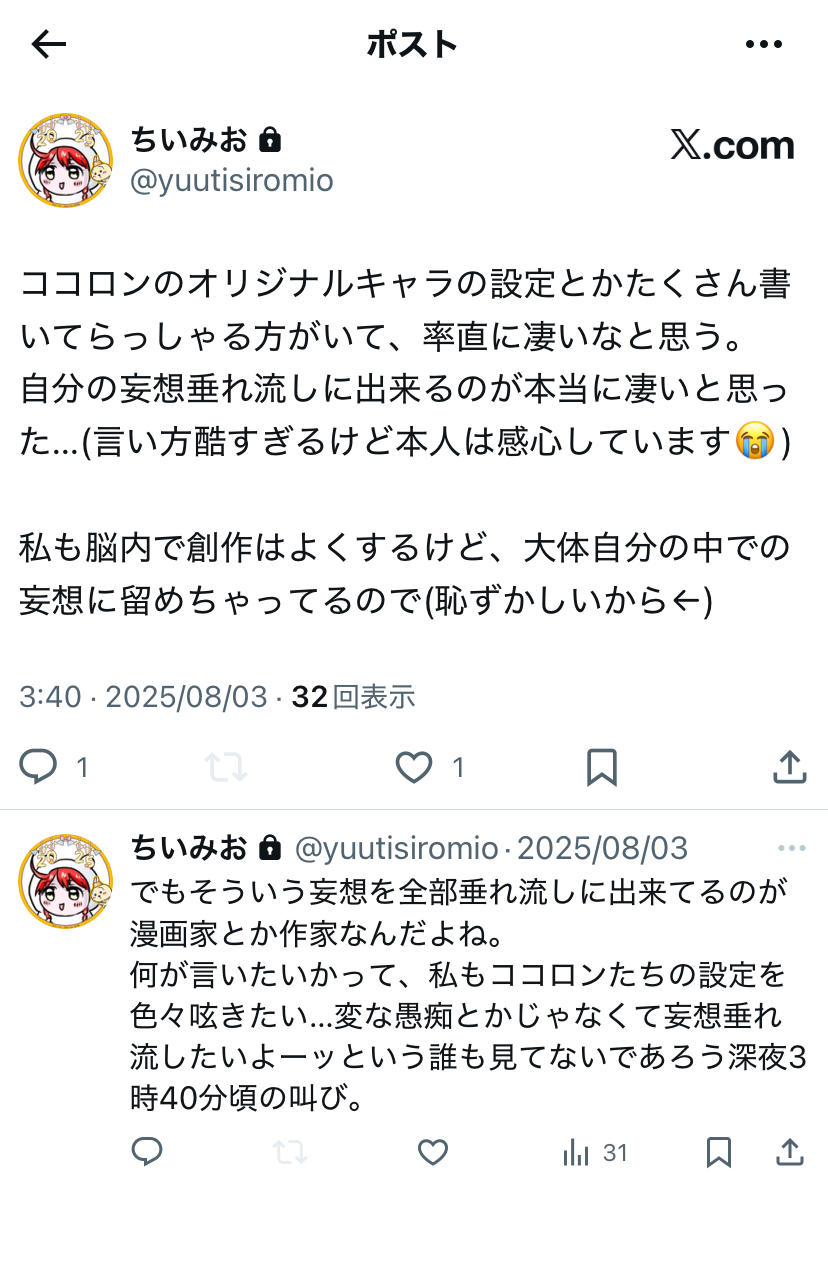Like the second post
The height and width of the screenshot is (1279, 828).
point(432,1153)
